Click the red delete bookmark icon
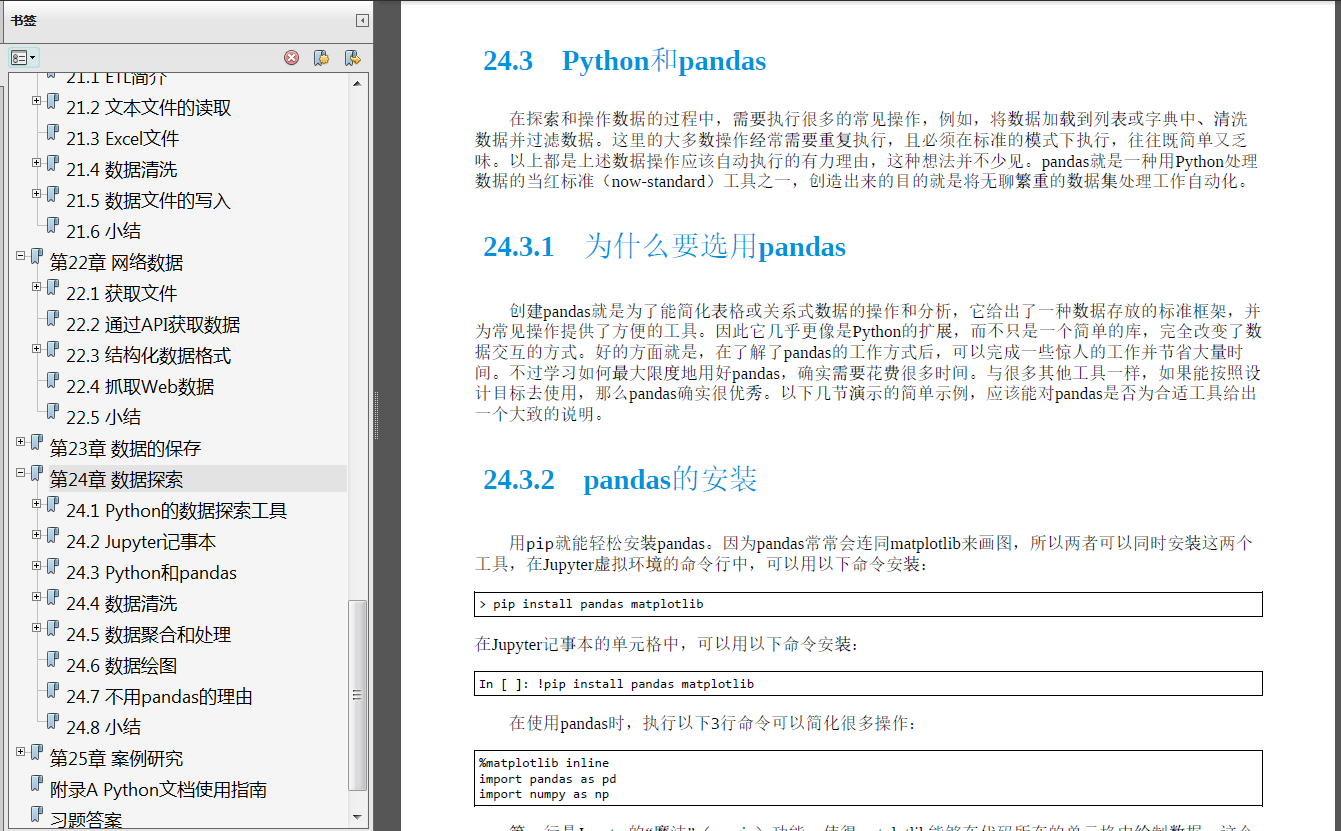This screenshot has width=1341, height=831. [292, 58]
